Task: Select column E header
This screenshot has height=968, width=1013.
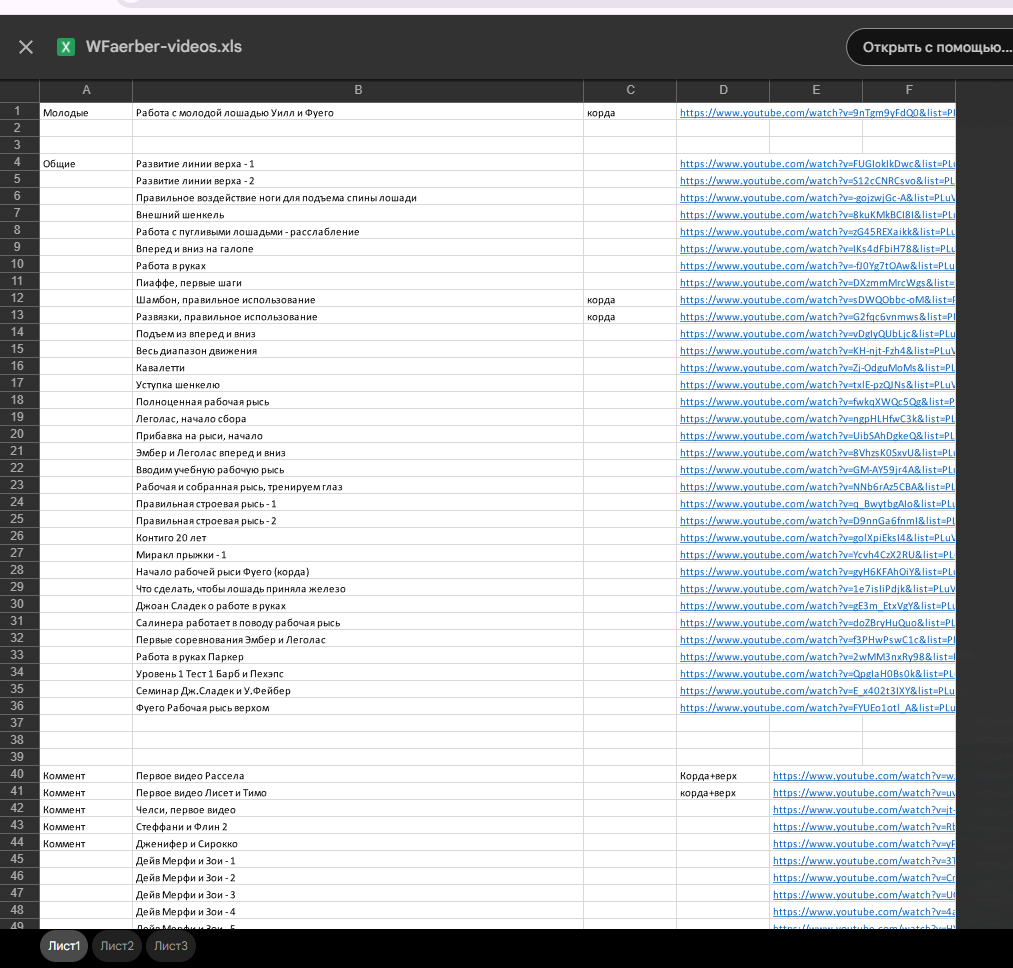Action: (816, 90)
